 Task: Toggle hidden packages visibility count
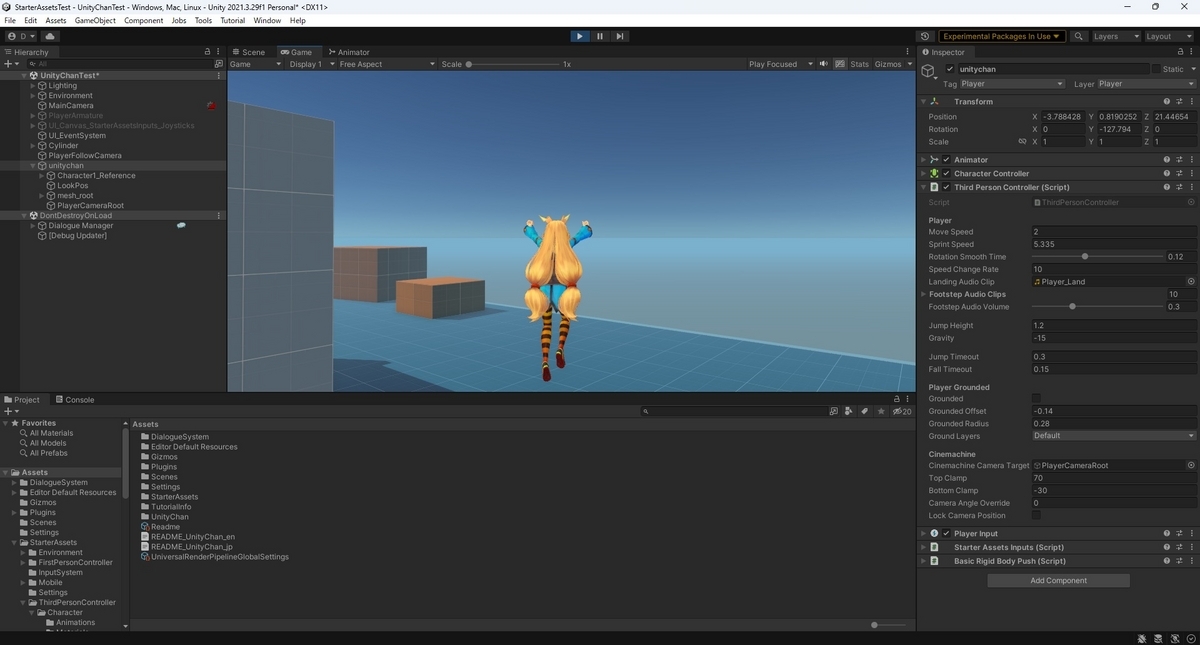[x=901, y=411]
